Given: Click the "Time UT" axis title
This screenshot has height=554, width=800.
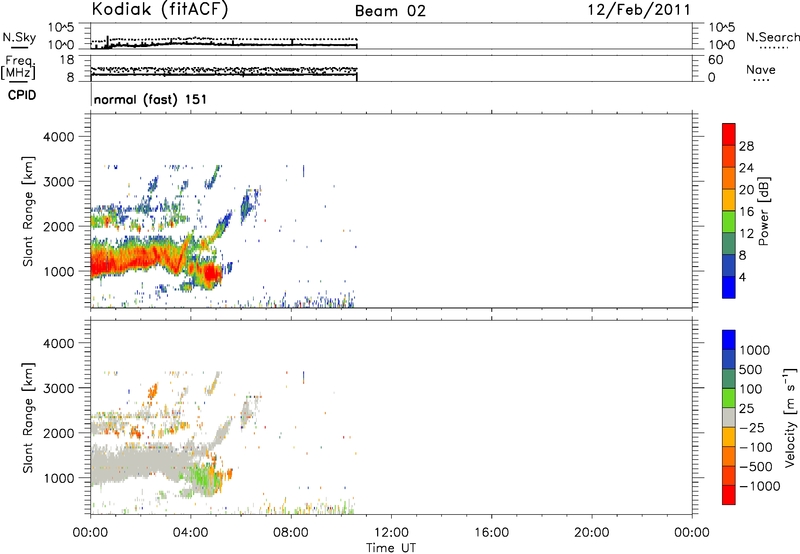Looking at the screenshot, I should (x=391, y=548).
